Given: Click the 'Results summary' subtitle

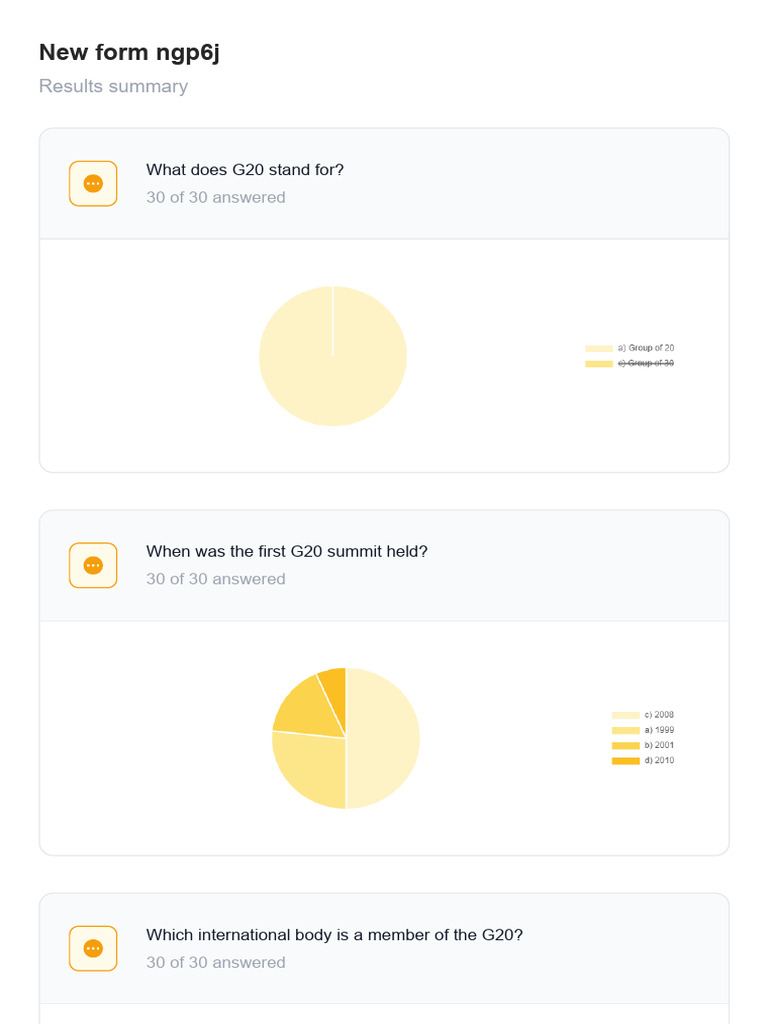Looking at the screenshot, I should (113, 86).
